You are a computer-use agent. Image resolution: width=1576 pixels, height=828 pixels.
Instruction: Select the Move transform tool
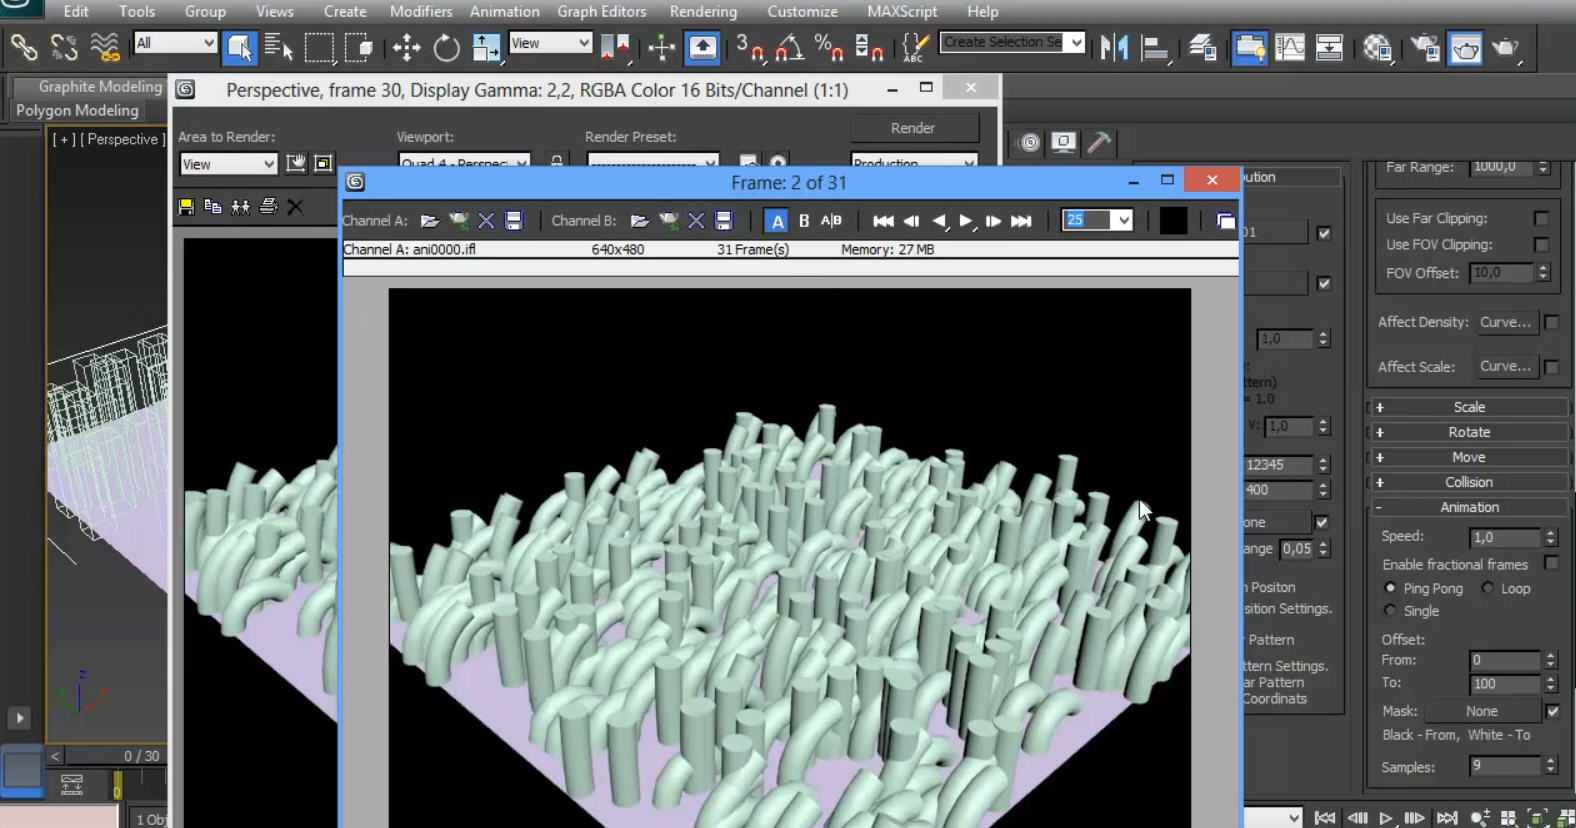[406, 47]
